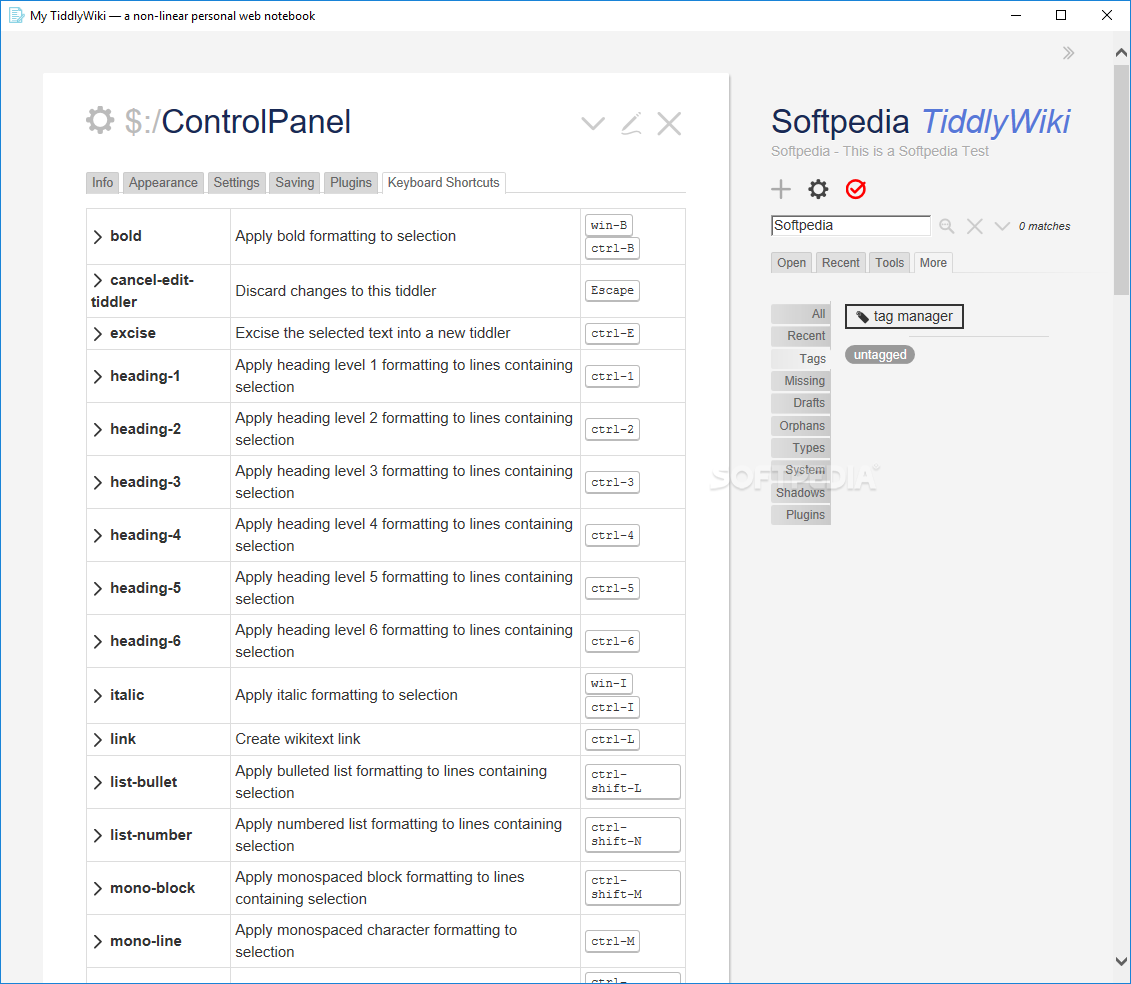Click the win-I shortcut key
The height and width of the screenshot is (984, 1131).
pos(609,683)
